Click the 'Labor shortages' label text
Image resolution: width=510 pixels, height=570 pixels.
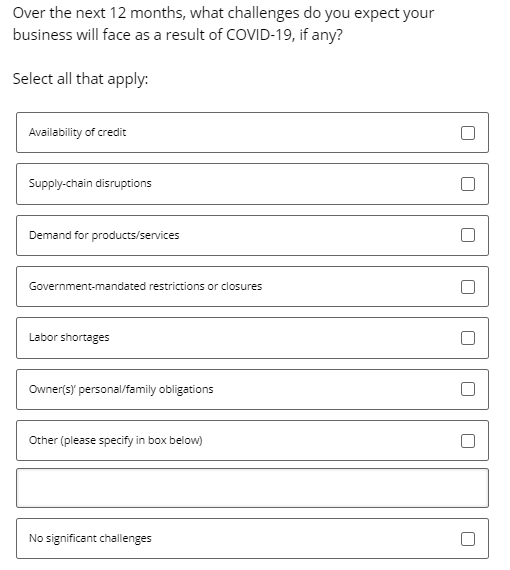click(69, 337)
